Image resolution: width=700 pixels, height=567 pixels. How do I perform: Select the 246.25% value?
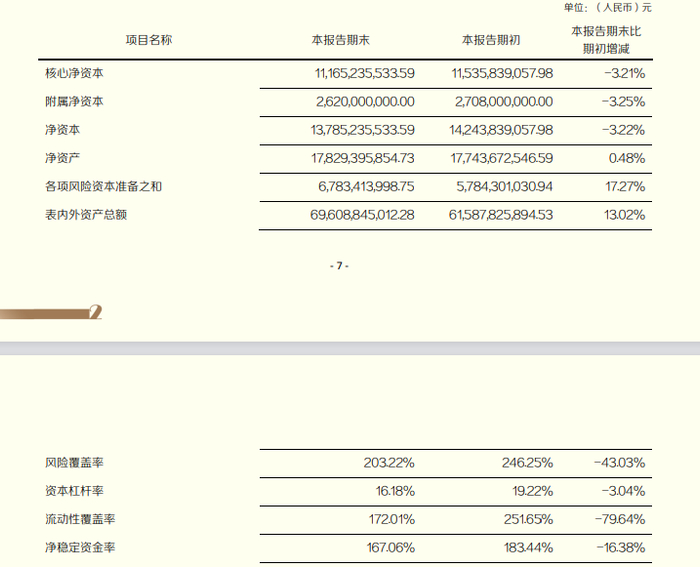click(527, 463)
